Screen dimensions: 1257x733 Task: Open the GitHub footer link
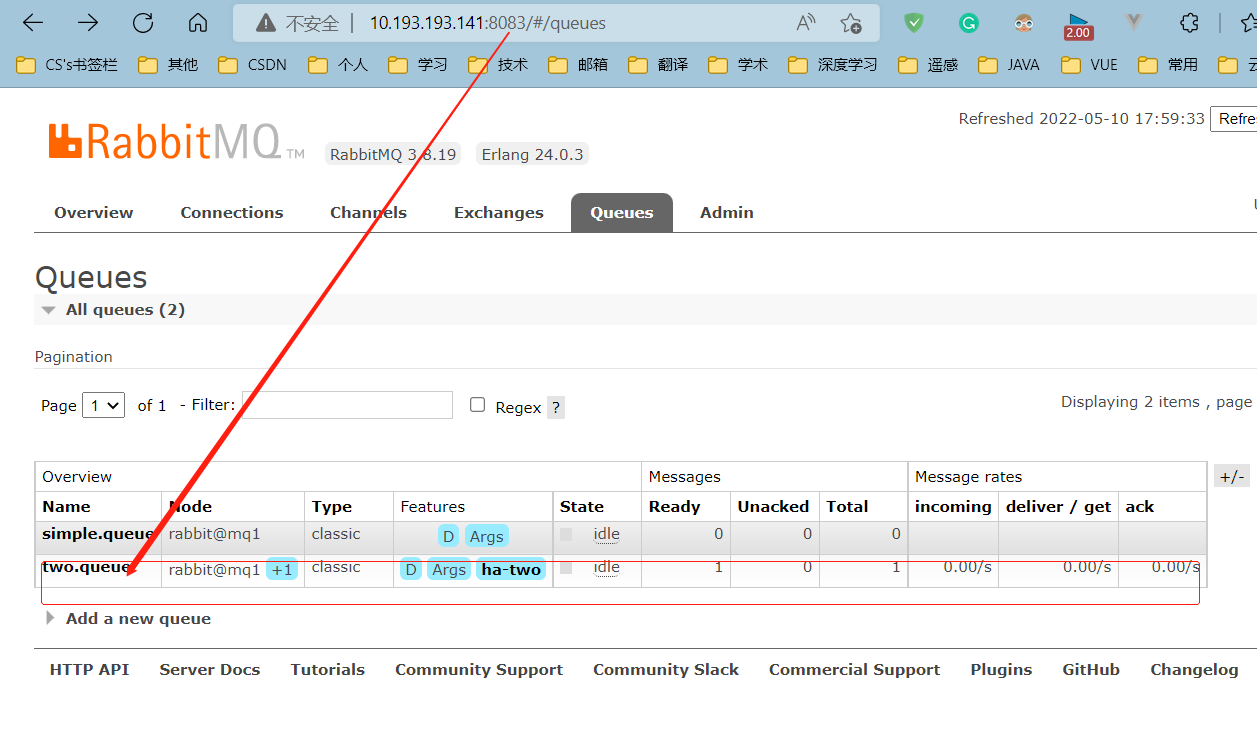(1090, 670)
